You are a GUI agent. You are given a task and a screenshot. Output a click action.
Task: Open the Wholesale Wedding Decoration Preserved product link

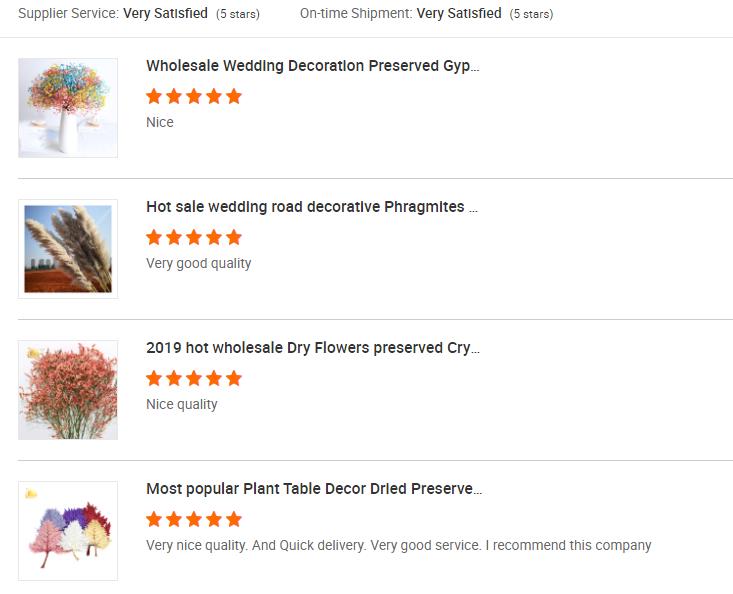pos(312,66)
